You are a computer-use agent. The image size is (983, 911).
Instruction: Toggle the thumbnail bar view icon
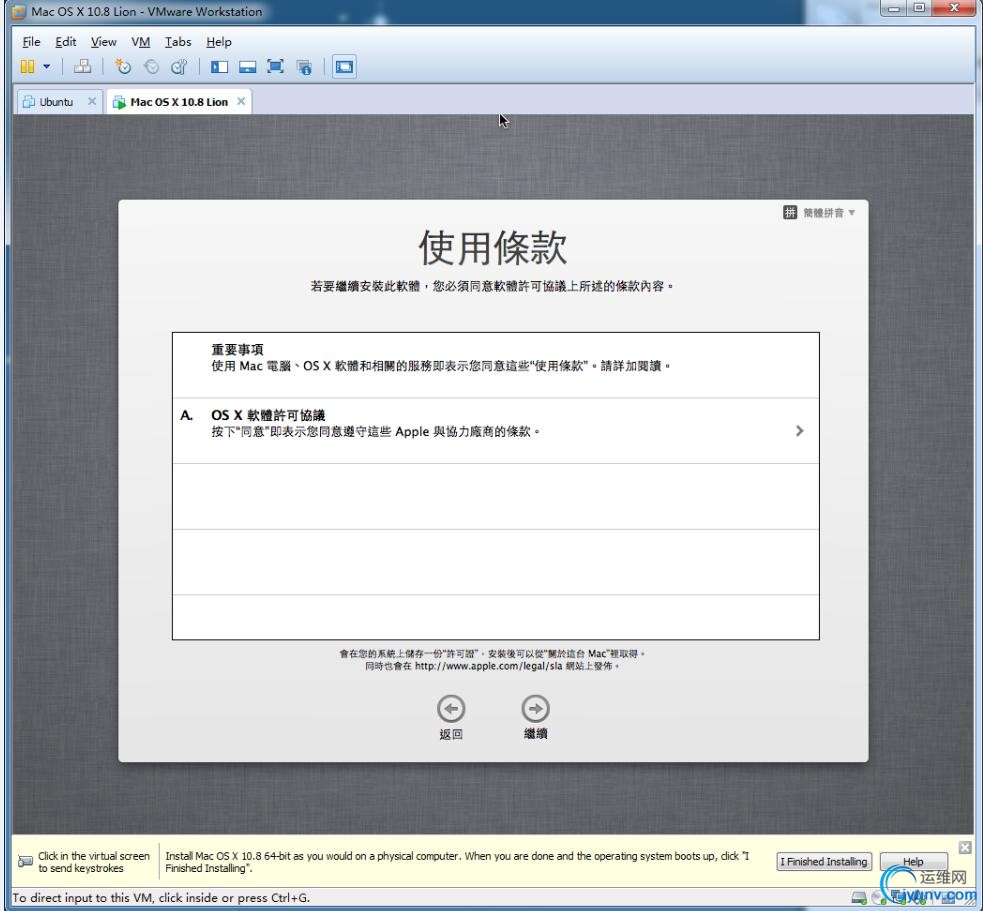coord(247,66)
